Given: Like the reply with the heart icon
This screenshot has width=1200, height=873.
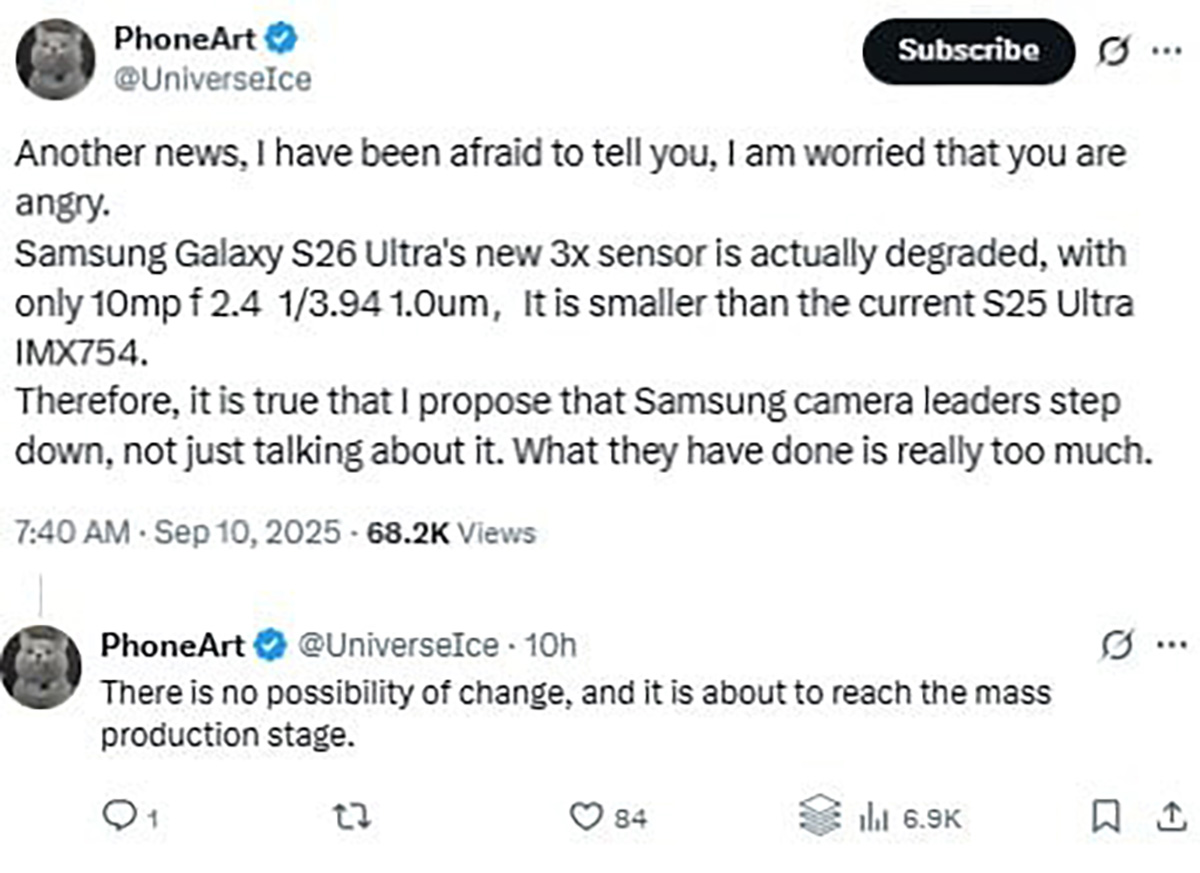Looking at the screenshot, I should tap(583, 818).
